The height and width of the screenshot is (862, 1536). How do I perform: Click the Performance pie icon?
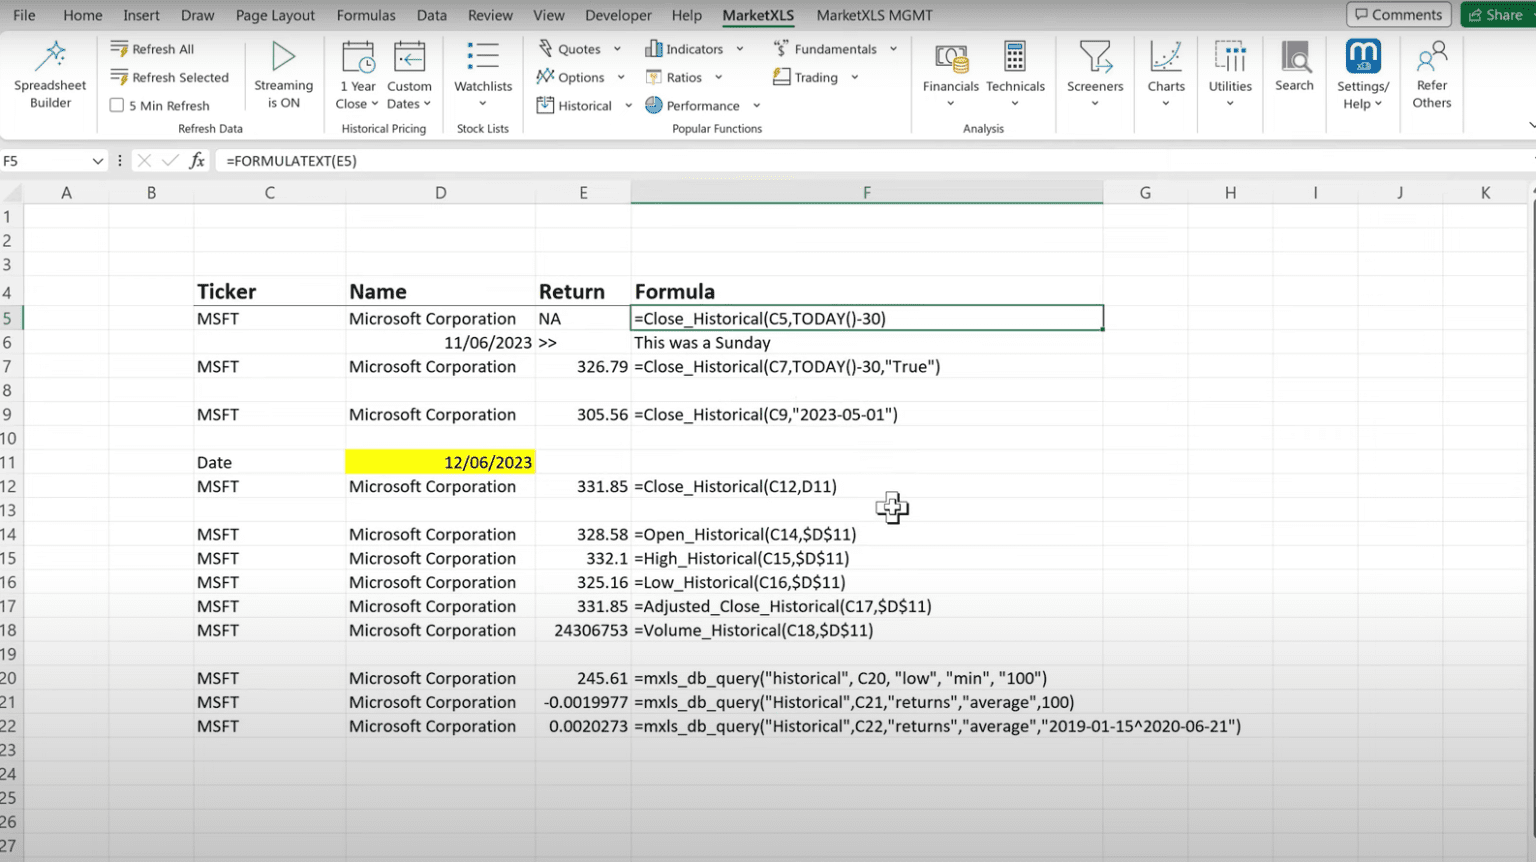[653, 105]
